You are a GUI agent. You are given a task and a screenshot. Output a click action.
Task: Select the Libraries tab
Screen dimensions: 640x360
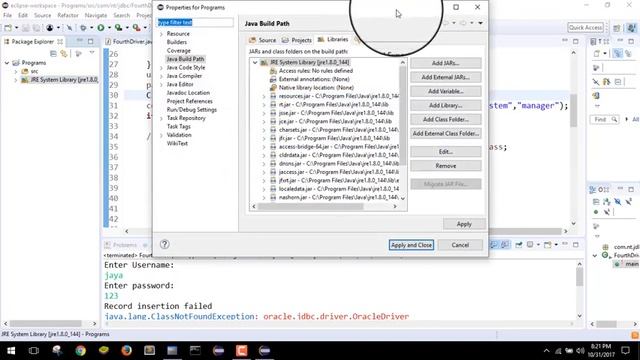(333, 40)
